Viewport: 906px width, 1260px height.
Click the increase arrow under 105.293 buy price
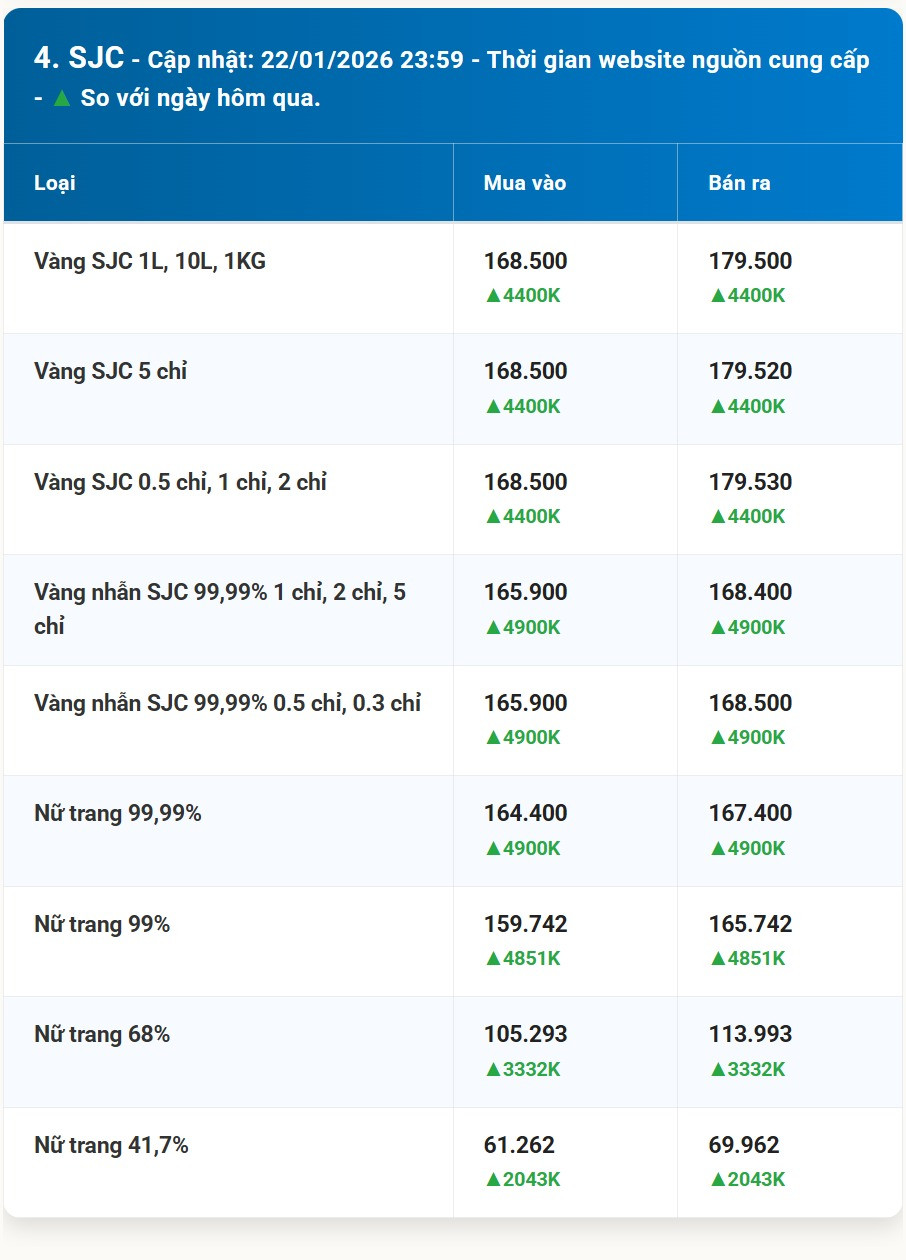click(x=492, y=1069)
